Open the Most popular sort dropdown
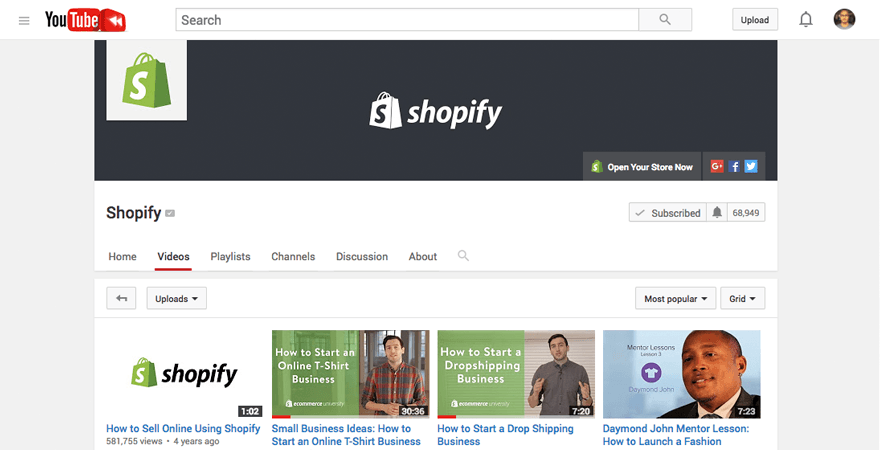880x450 pixels. [x=676, y=298]
